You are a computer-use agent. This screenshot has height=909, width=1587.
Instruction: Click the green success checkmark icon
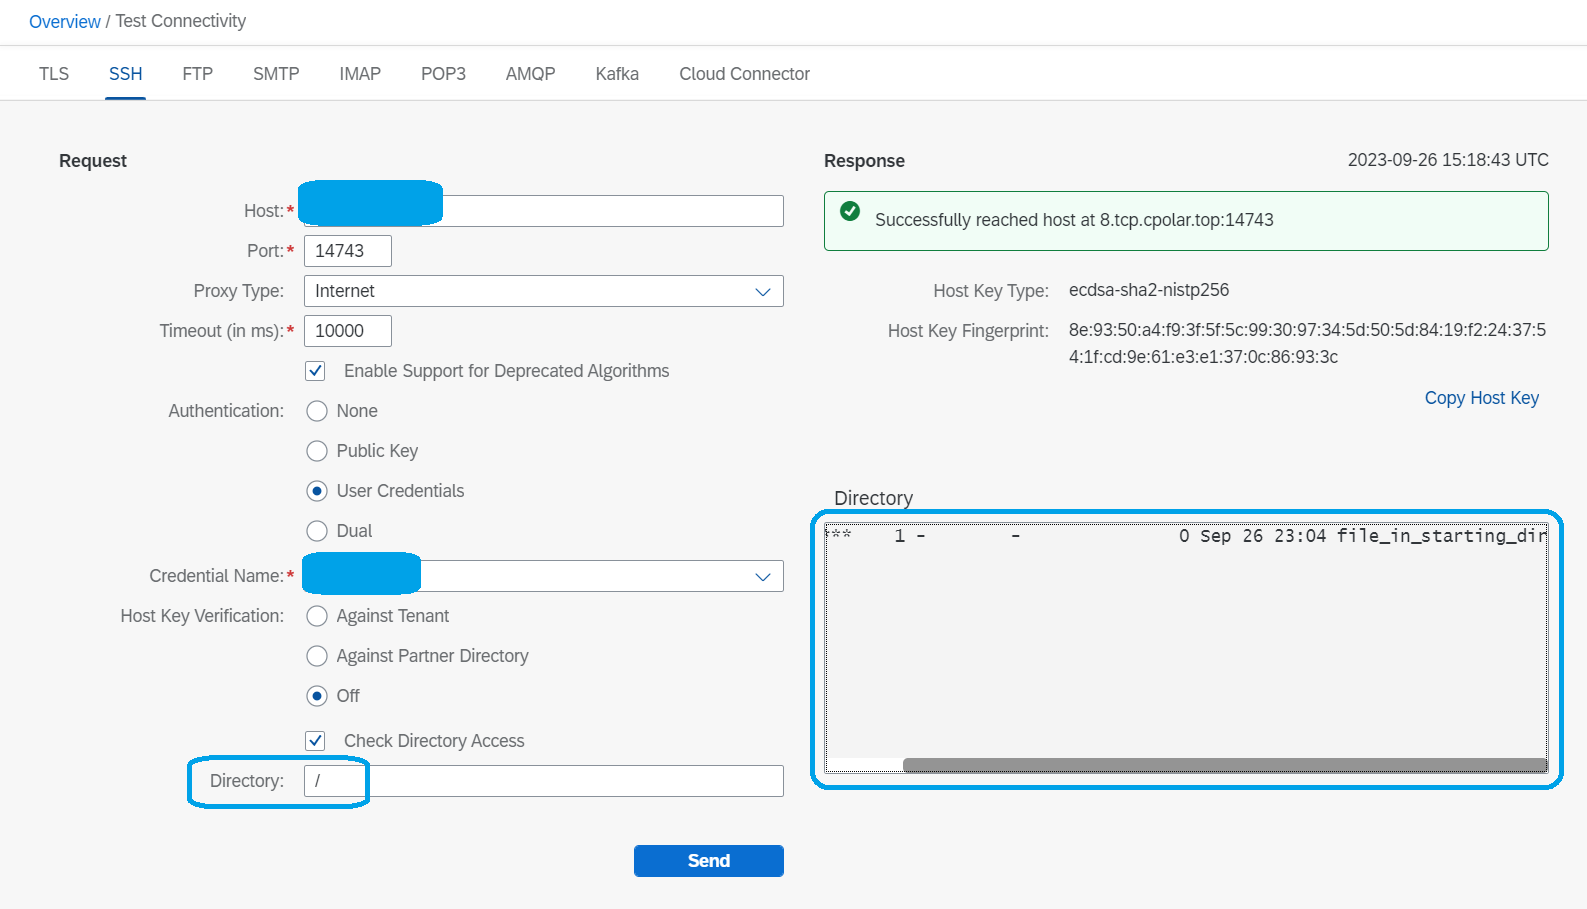pyautogui.click(x=850, y=211)
